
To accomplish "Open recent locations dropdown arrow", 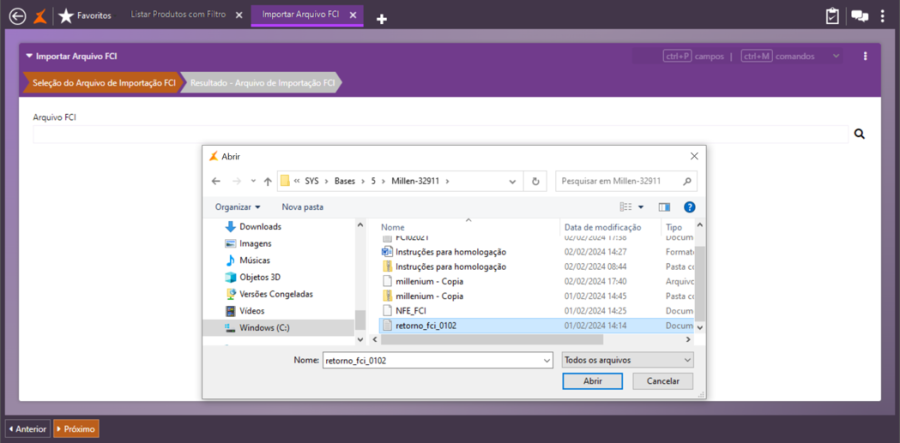I will pyautogui.click(x=253, y=181).
